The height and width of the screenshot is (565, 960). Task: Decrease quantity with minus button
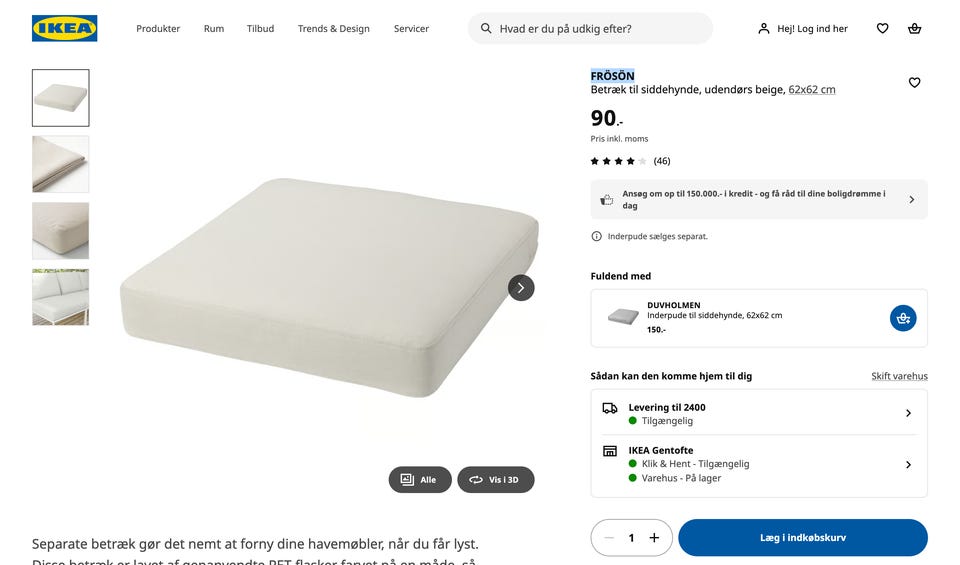[609, 537]
